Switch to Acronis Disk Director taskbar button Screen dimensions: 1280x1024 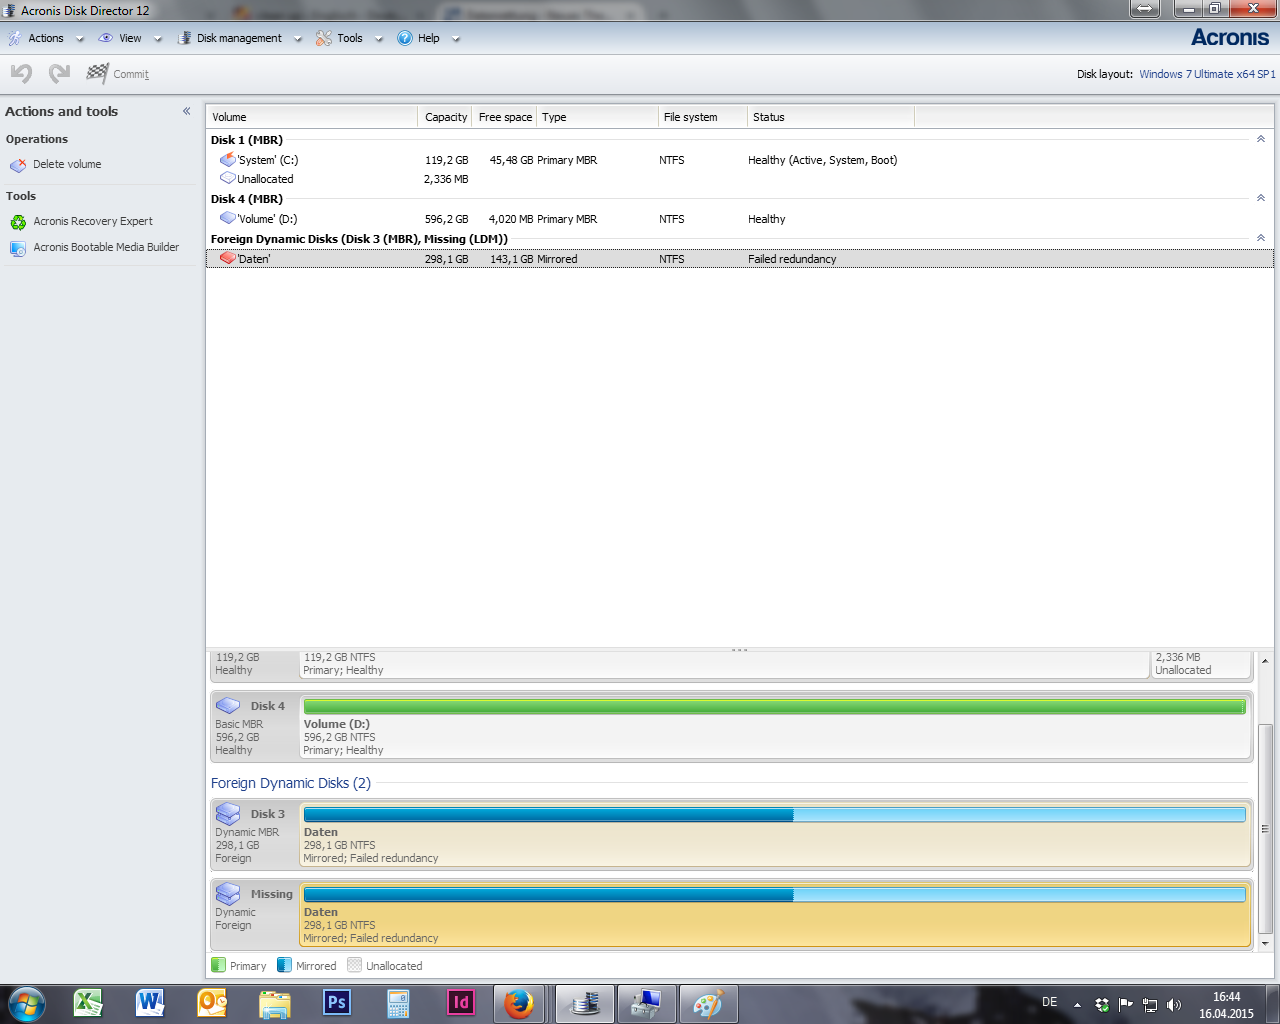pos(585,1004)
